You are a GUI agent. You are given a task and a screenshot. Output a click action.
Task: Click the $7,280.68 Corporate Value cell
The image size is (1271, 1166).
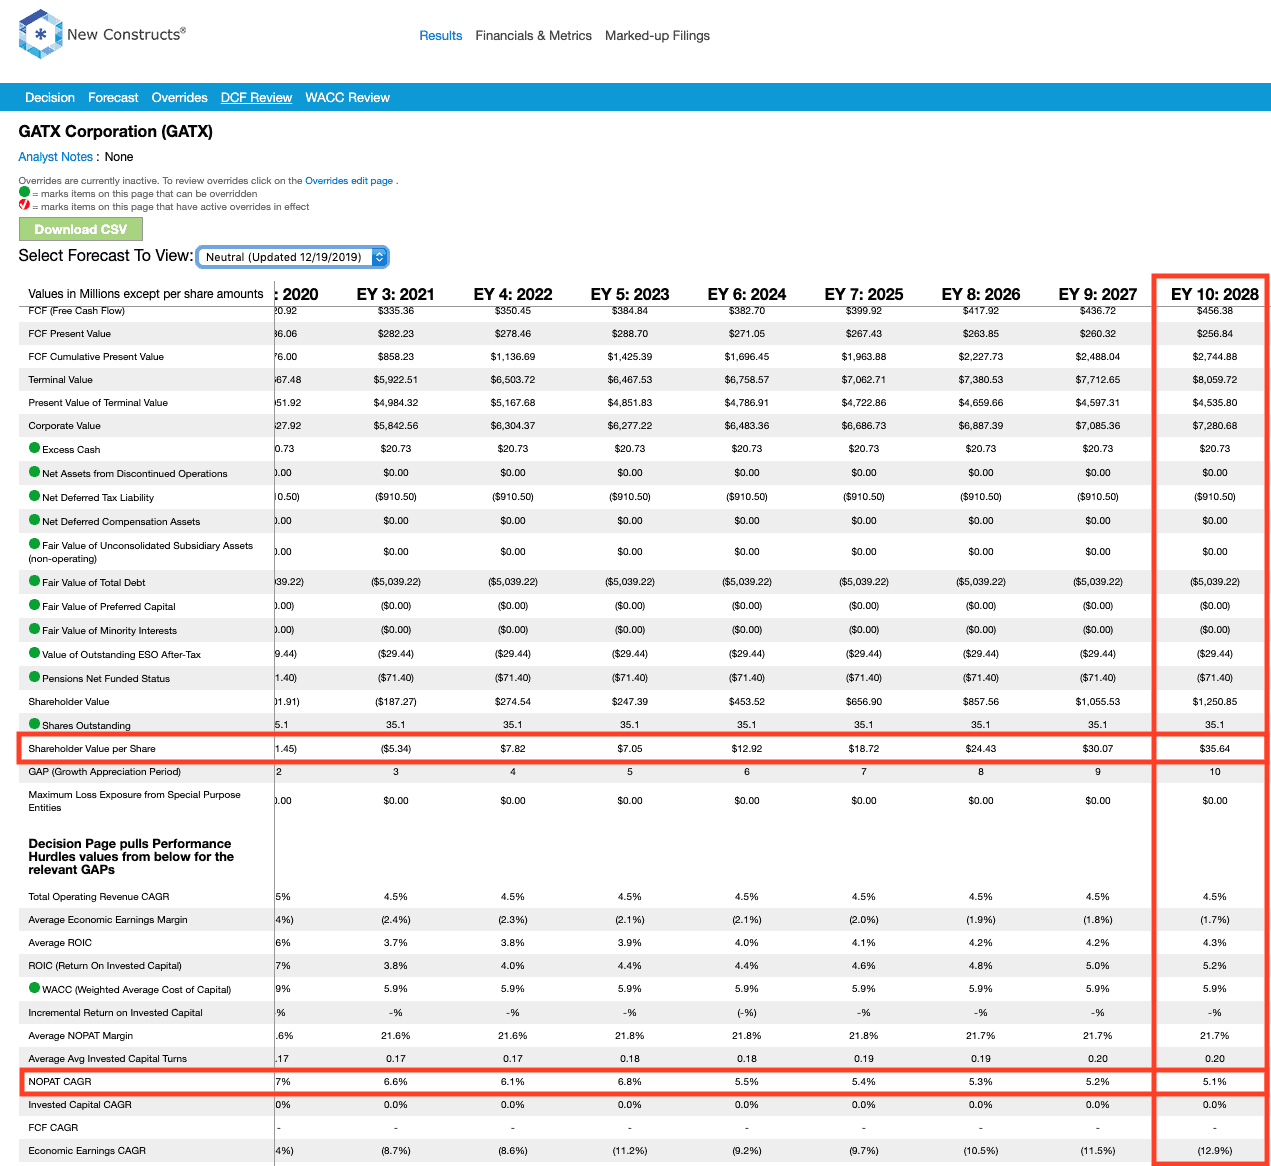(x=1214, y=425)
